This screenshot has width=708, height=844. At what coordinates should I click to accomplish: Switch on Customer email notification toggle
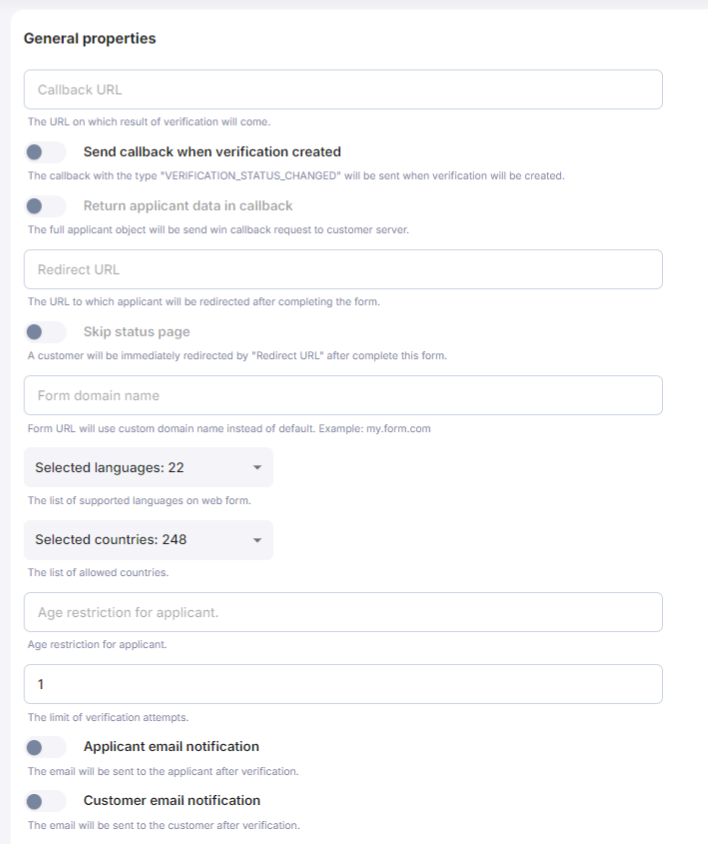44,801
